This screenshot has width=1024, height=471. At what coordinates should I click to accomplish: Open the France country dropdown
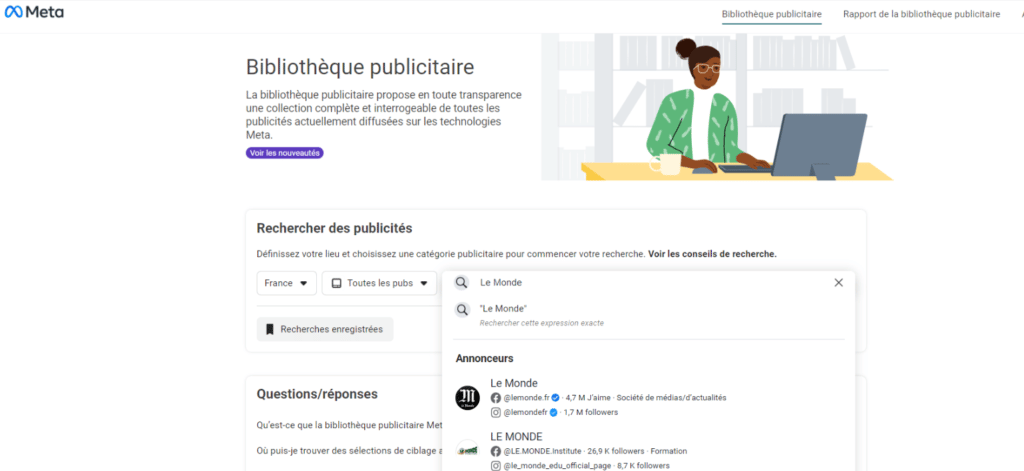tap(287, 284)
